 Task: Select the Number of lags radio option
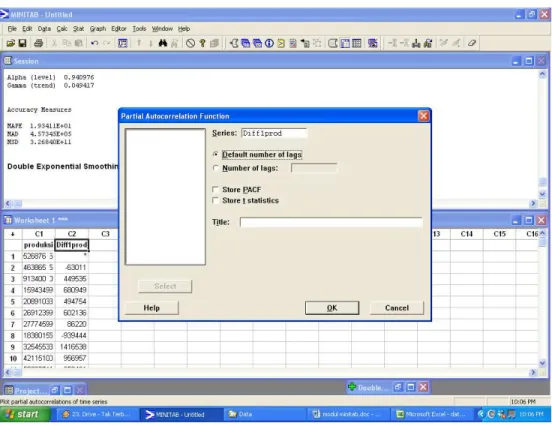(215, 168)
